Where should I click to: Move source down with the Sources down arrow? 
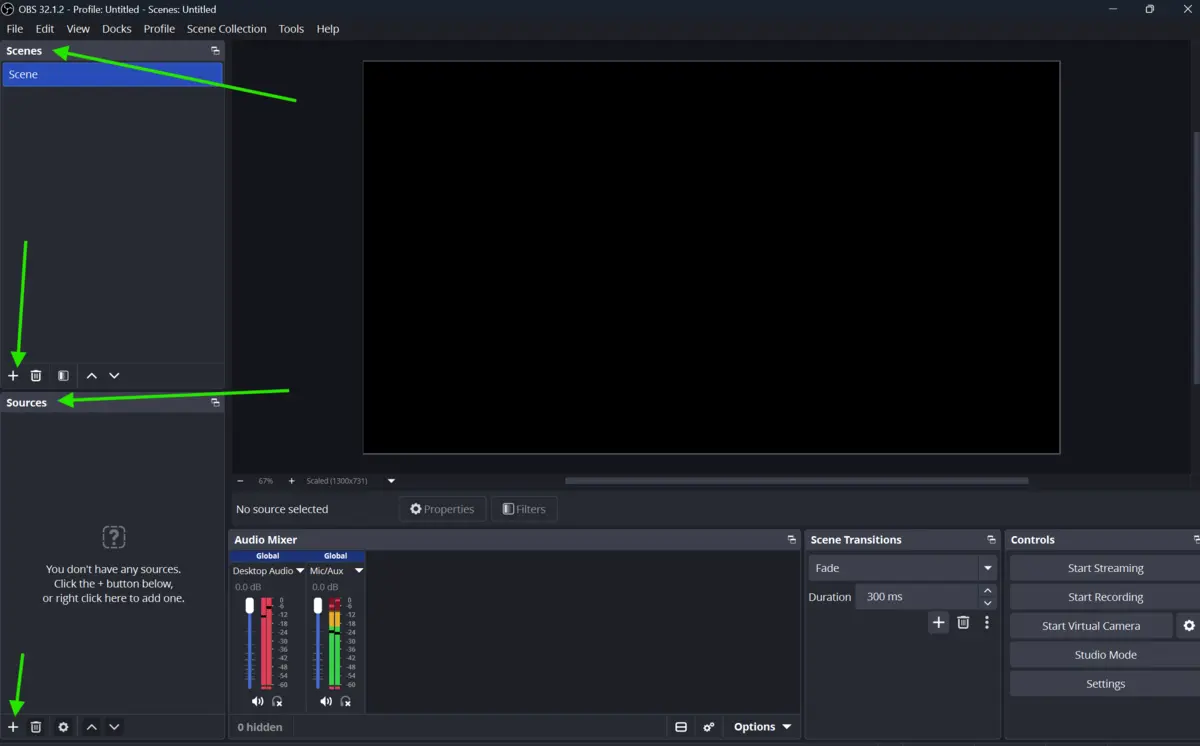click(114, 727)
